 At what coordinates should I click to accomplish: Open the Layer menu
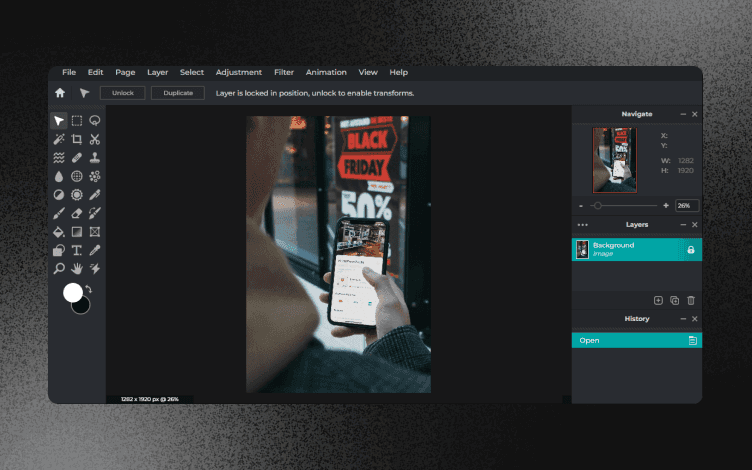158,72
